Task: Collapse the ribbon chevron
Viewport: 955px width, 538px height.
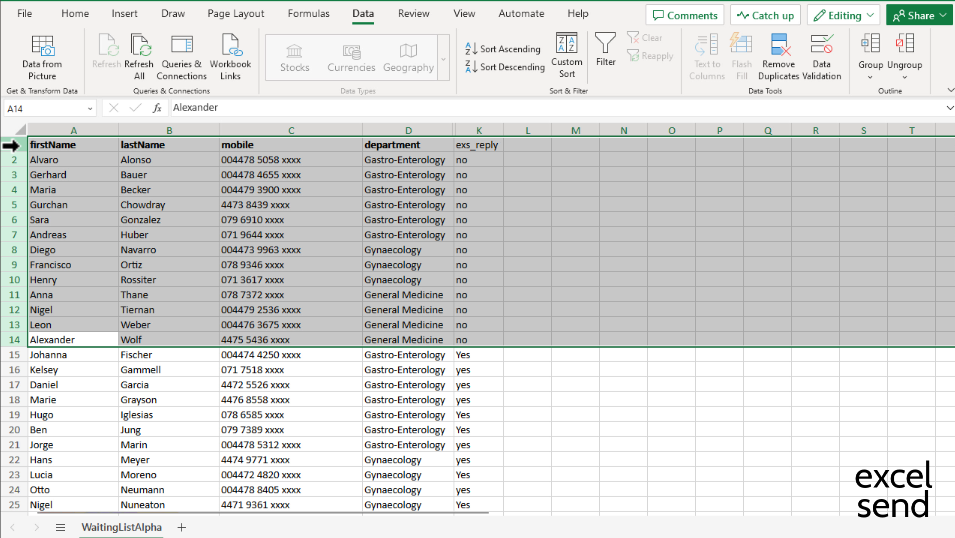Action: [950, 90]
